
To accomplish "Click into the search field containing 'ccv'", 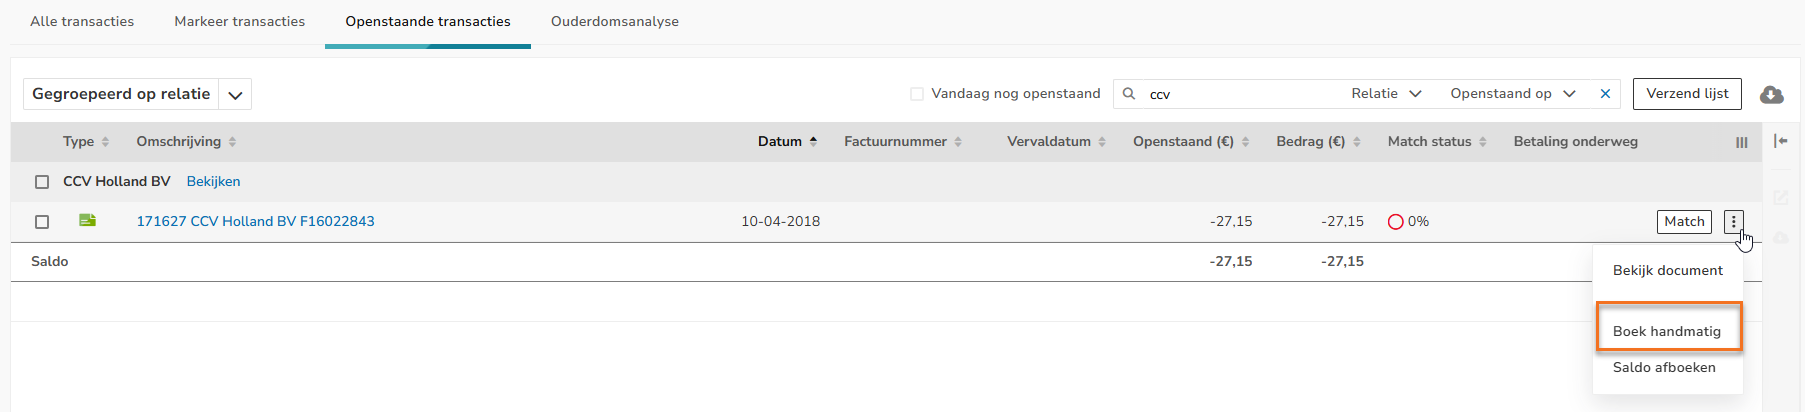I will tap(1240, 94).
